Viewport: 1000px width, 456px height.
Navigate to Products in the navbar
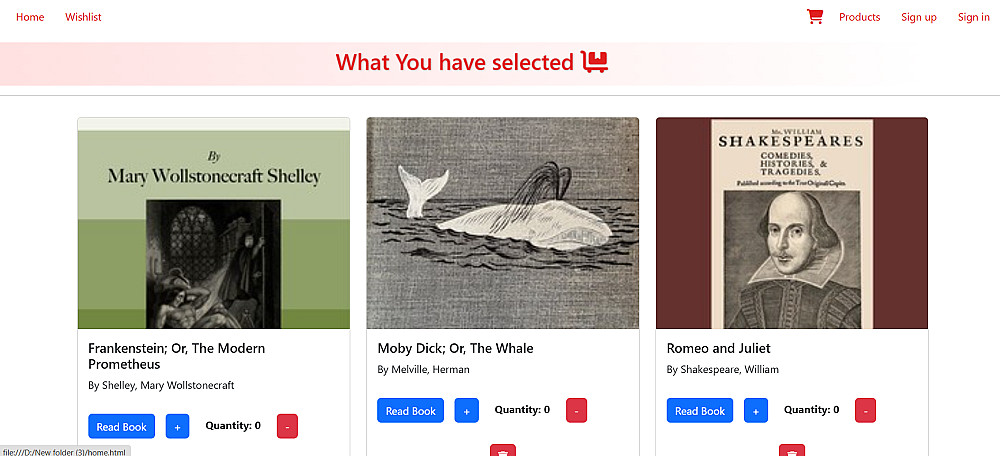tap(859, 17)
